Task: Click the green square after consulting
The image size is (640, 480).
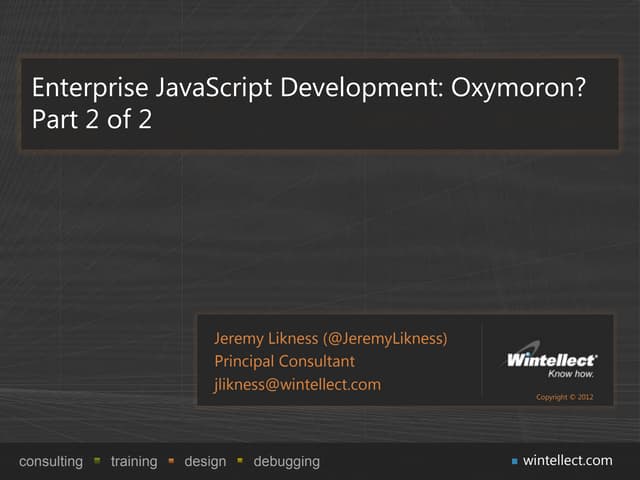Action: (x=97, y=461)
